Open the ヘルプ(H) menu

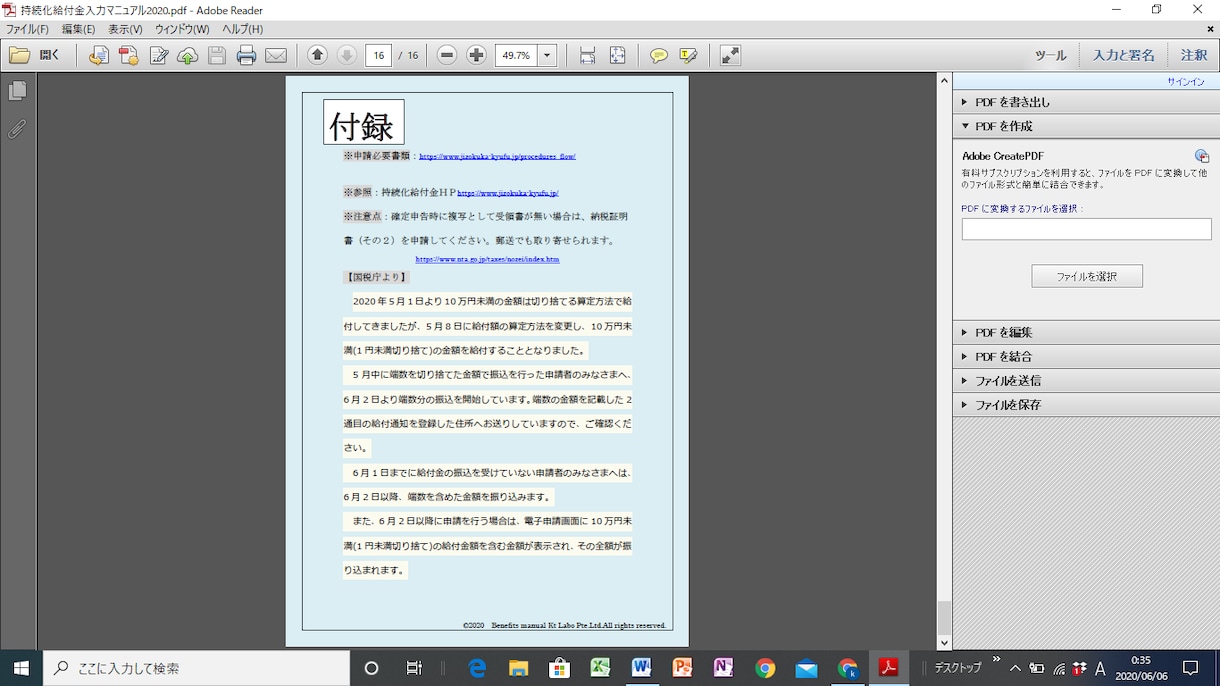242,30
